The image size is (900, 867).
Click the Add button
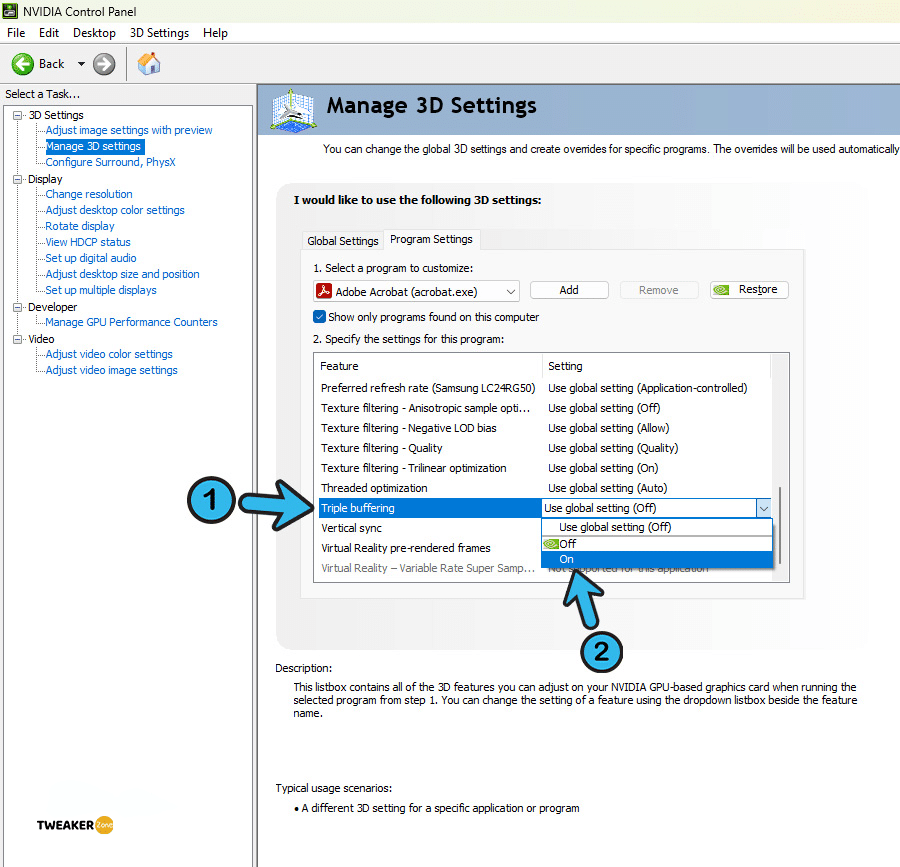(569, 290)
